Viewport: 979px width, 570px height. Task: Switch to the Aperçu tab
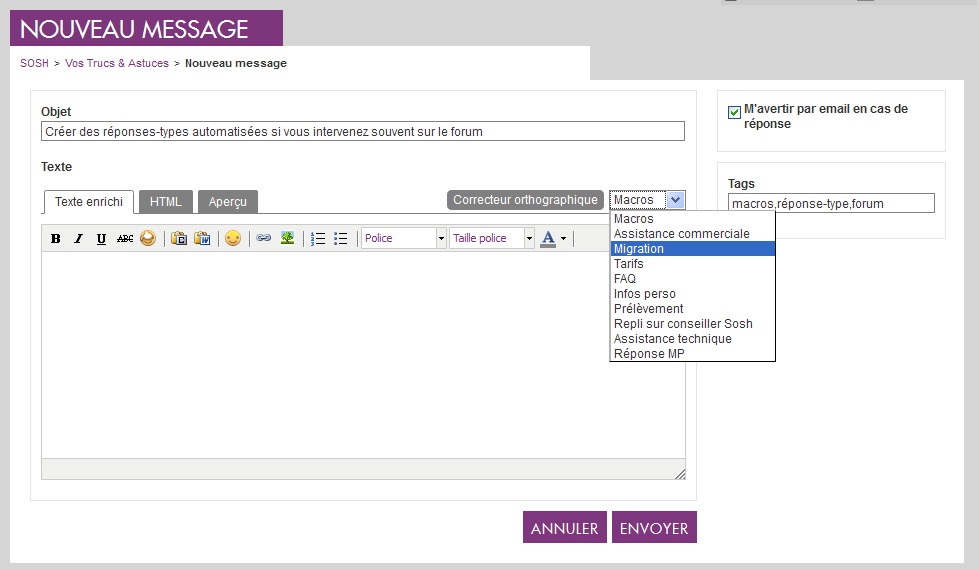pos(227,202)
